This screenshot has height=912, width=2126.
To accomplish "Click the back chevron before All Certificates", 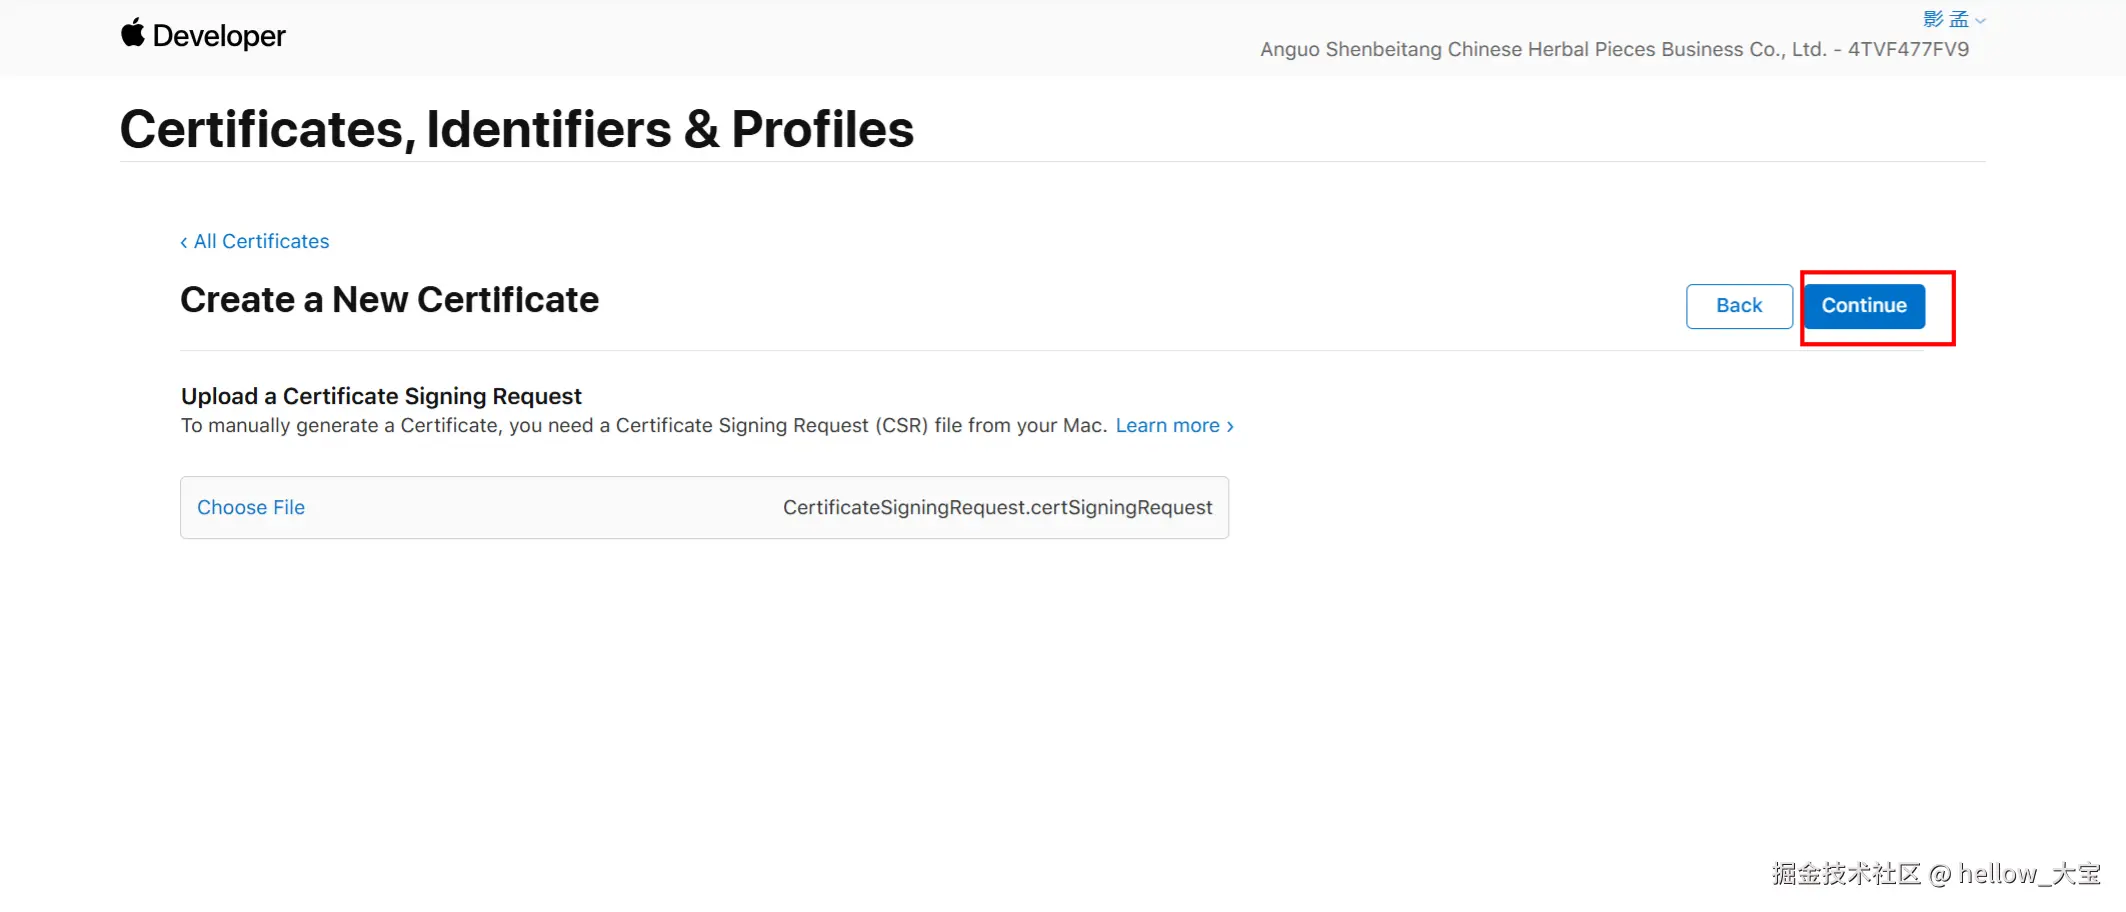I will pyautogui.click(x=184, y=242).
